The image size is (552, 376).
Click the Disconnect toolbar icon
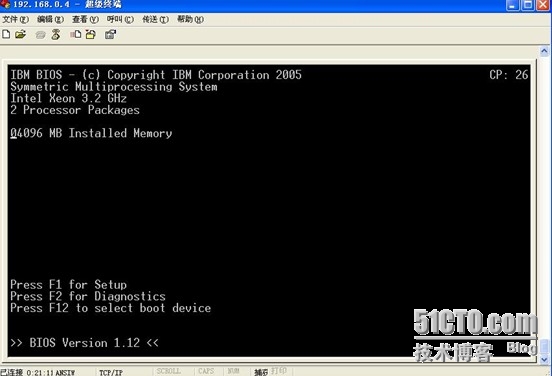coord(56,34)
